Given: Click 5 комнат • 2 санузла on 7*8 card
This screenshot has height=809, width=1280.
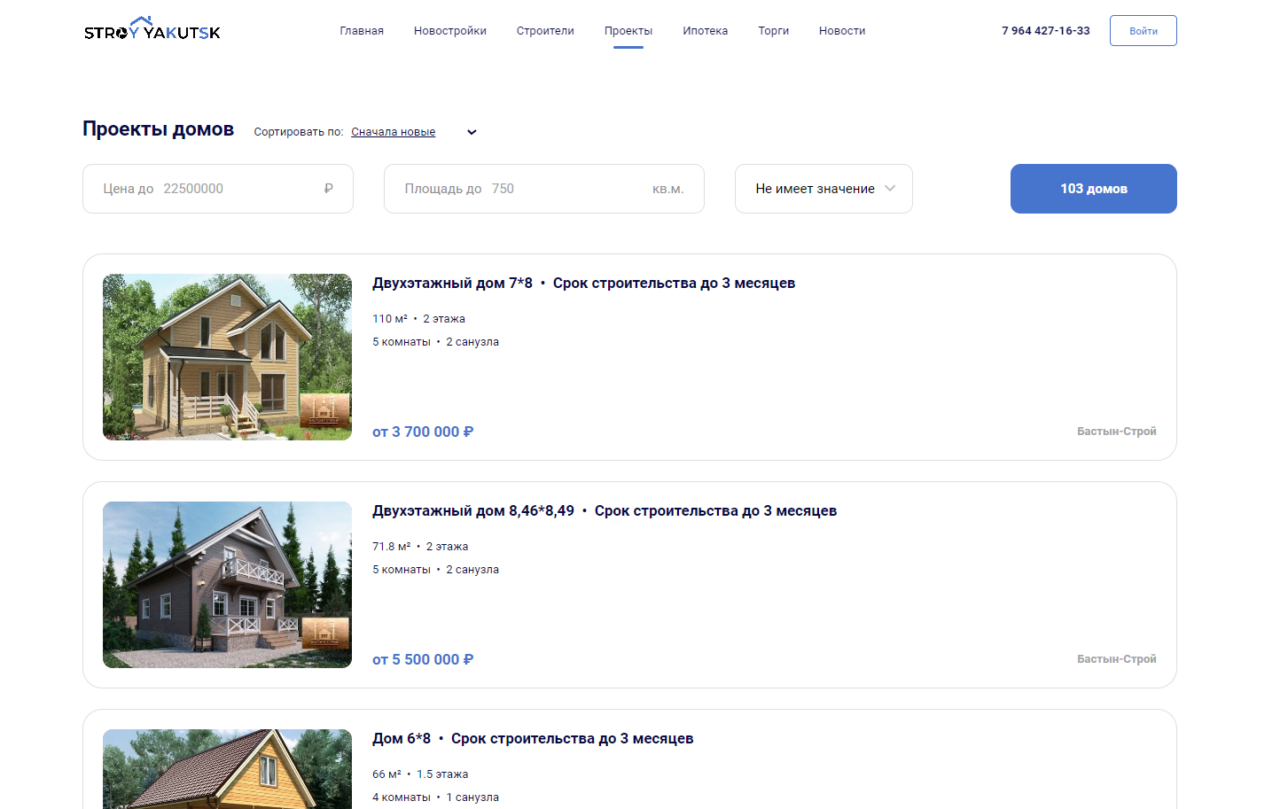Looking at the screenshot, I should tap(435, 342).
